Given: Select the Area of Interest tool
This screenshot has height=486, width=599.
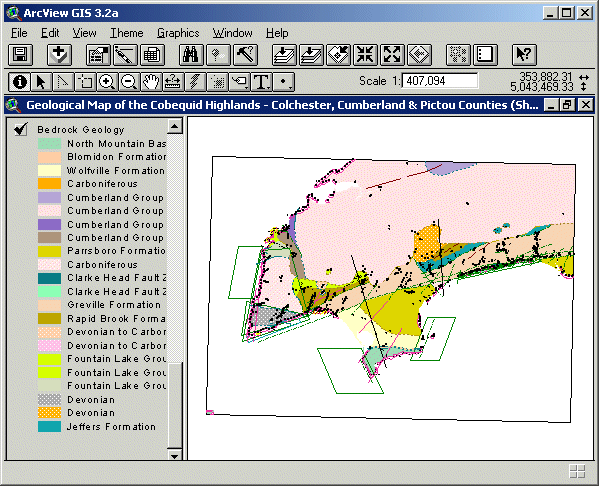Looking at the screenshot, I should pyautogui.click(x=217, y=82).
